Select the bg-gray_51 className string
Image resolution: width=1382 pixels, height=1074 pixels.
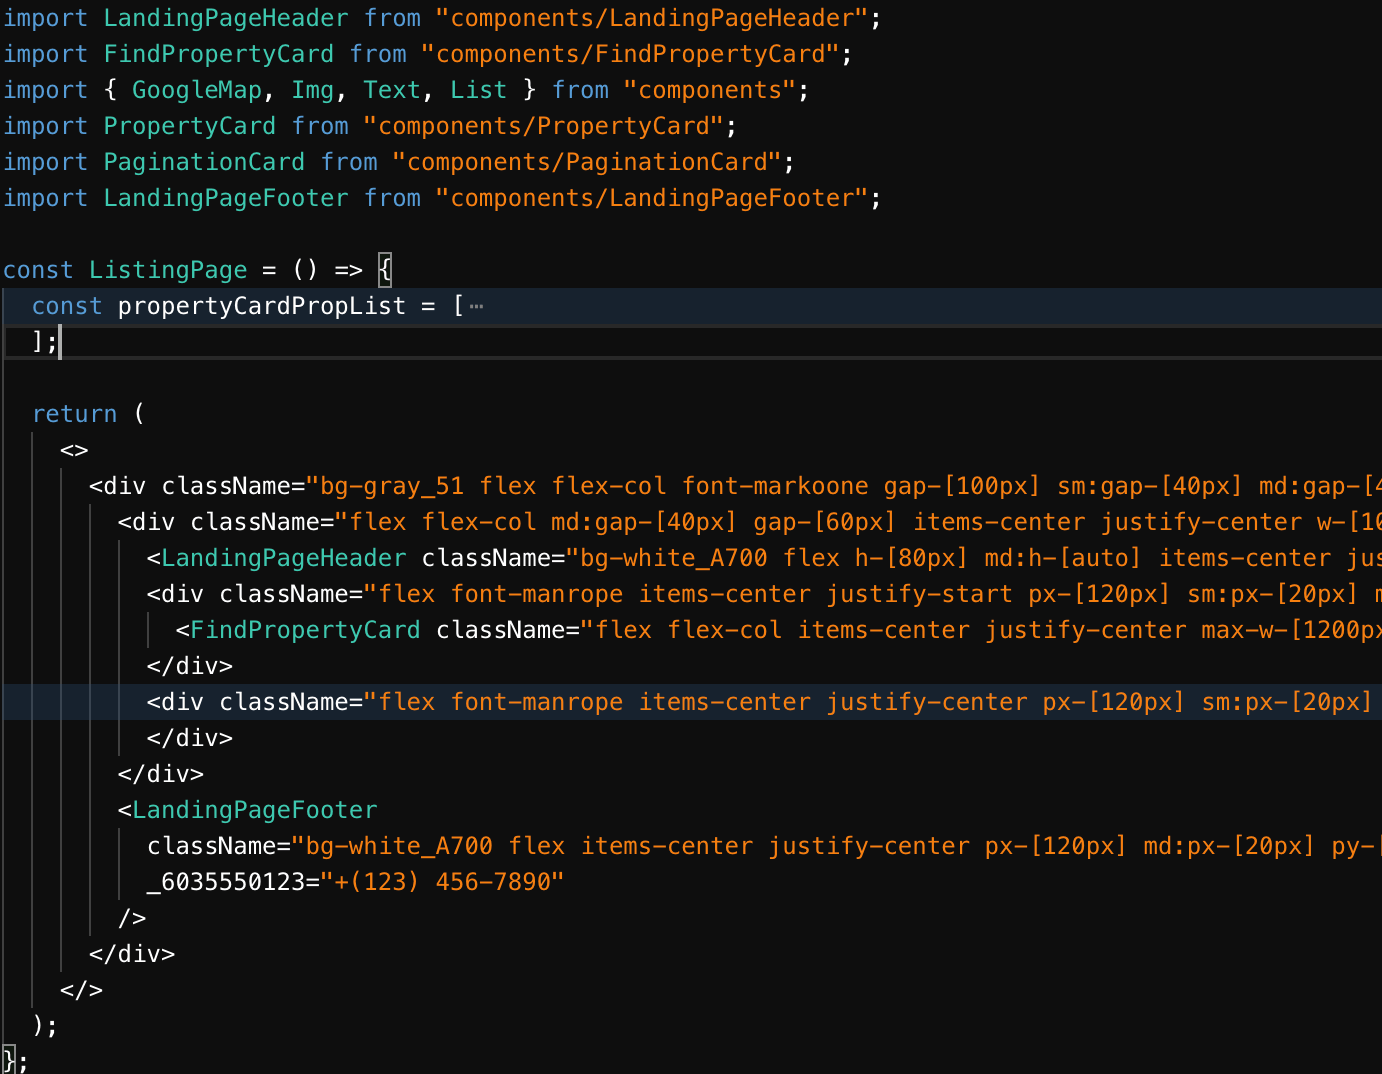click(x=388, y=485)
